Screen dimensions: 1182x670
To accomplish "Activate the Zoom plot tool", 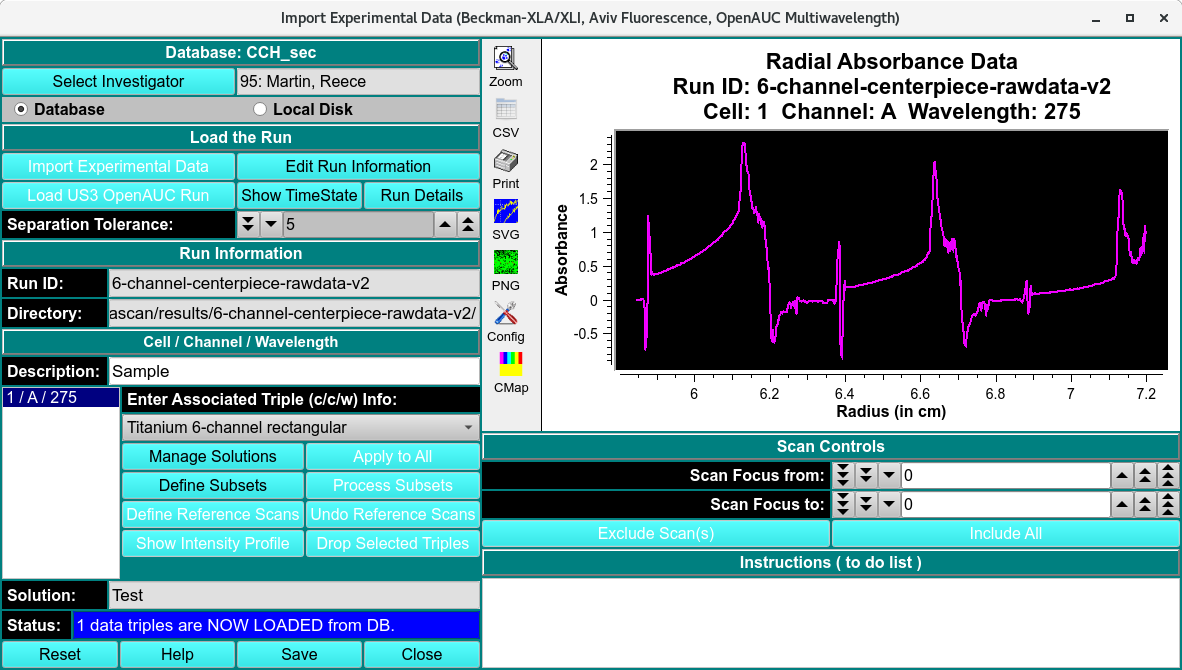I will point(506,62).
